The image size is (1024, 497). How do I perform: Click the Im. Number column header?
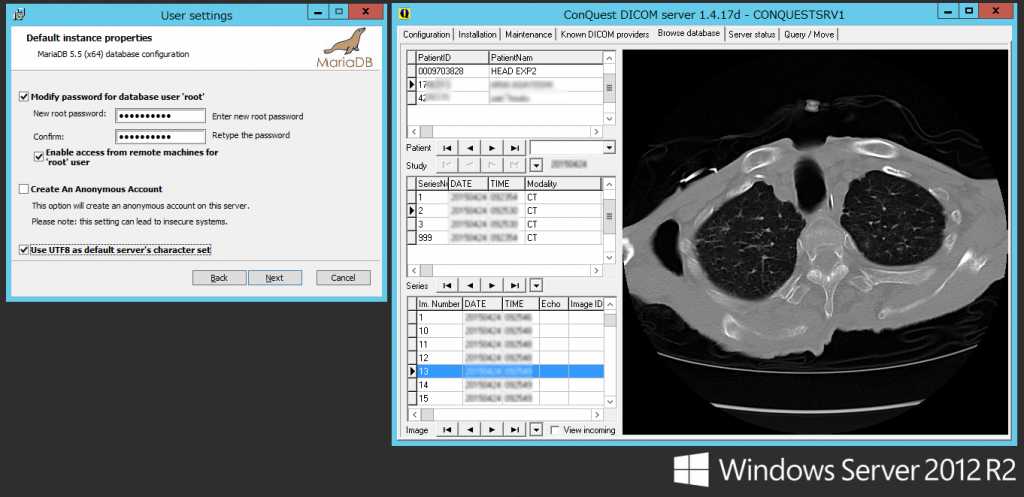click(439, 304)
